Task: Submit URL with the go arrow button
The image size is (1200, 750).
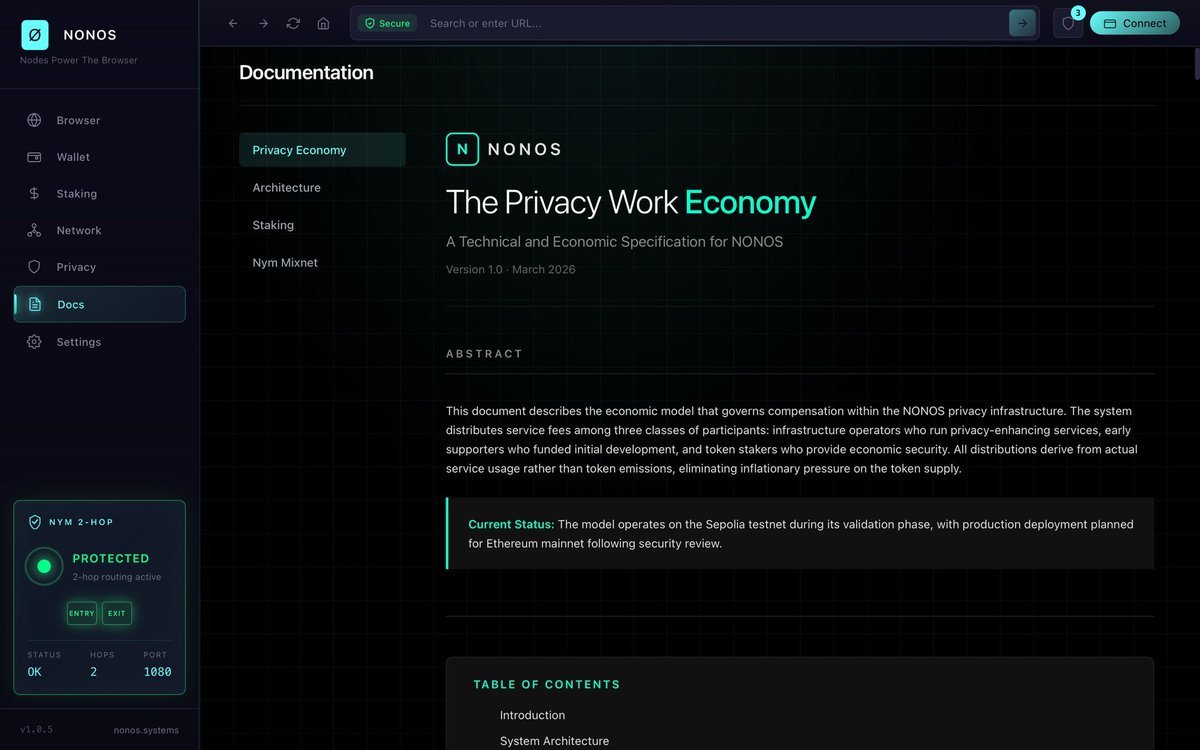Action: coord(1022,23)
